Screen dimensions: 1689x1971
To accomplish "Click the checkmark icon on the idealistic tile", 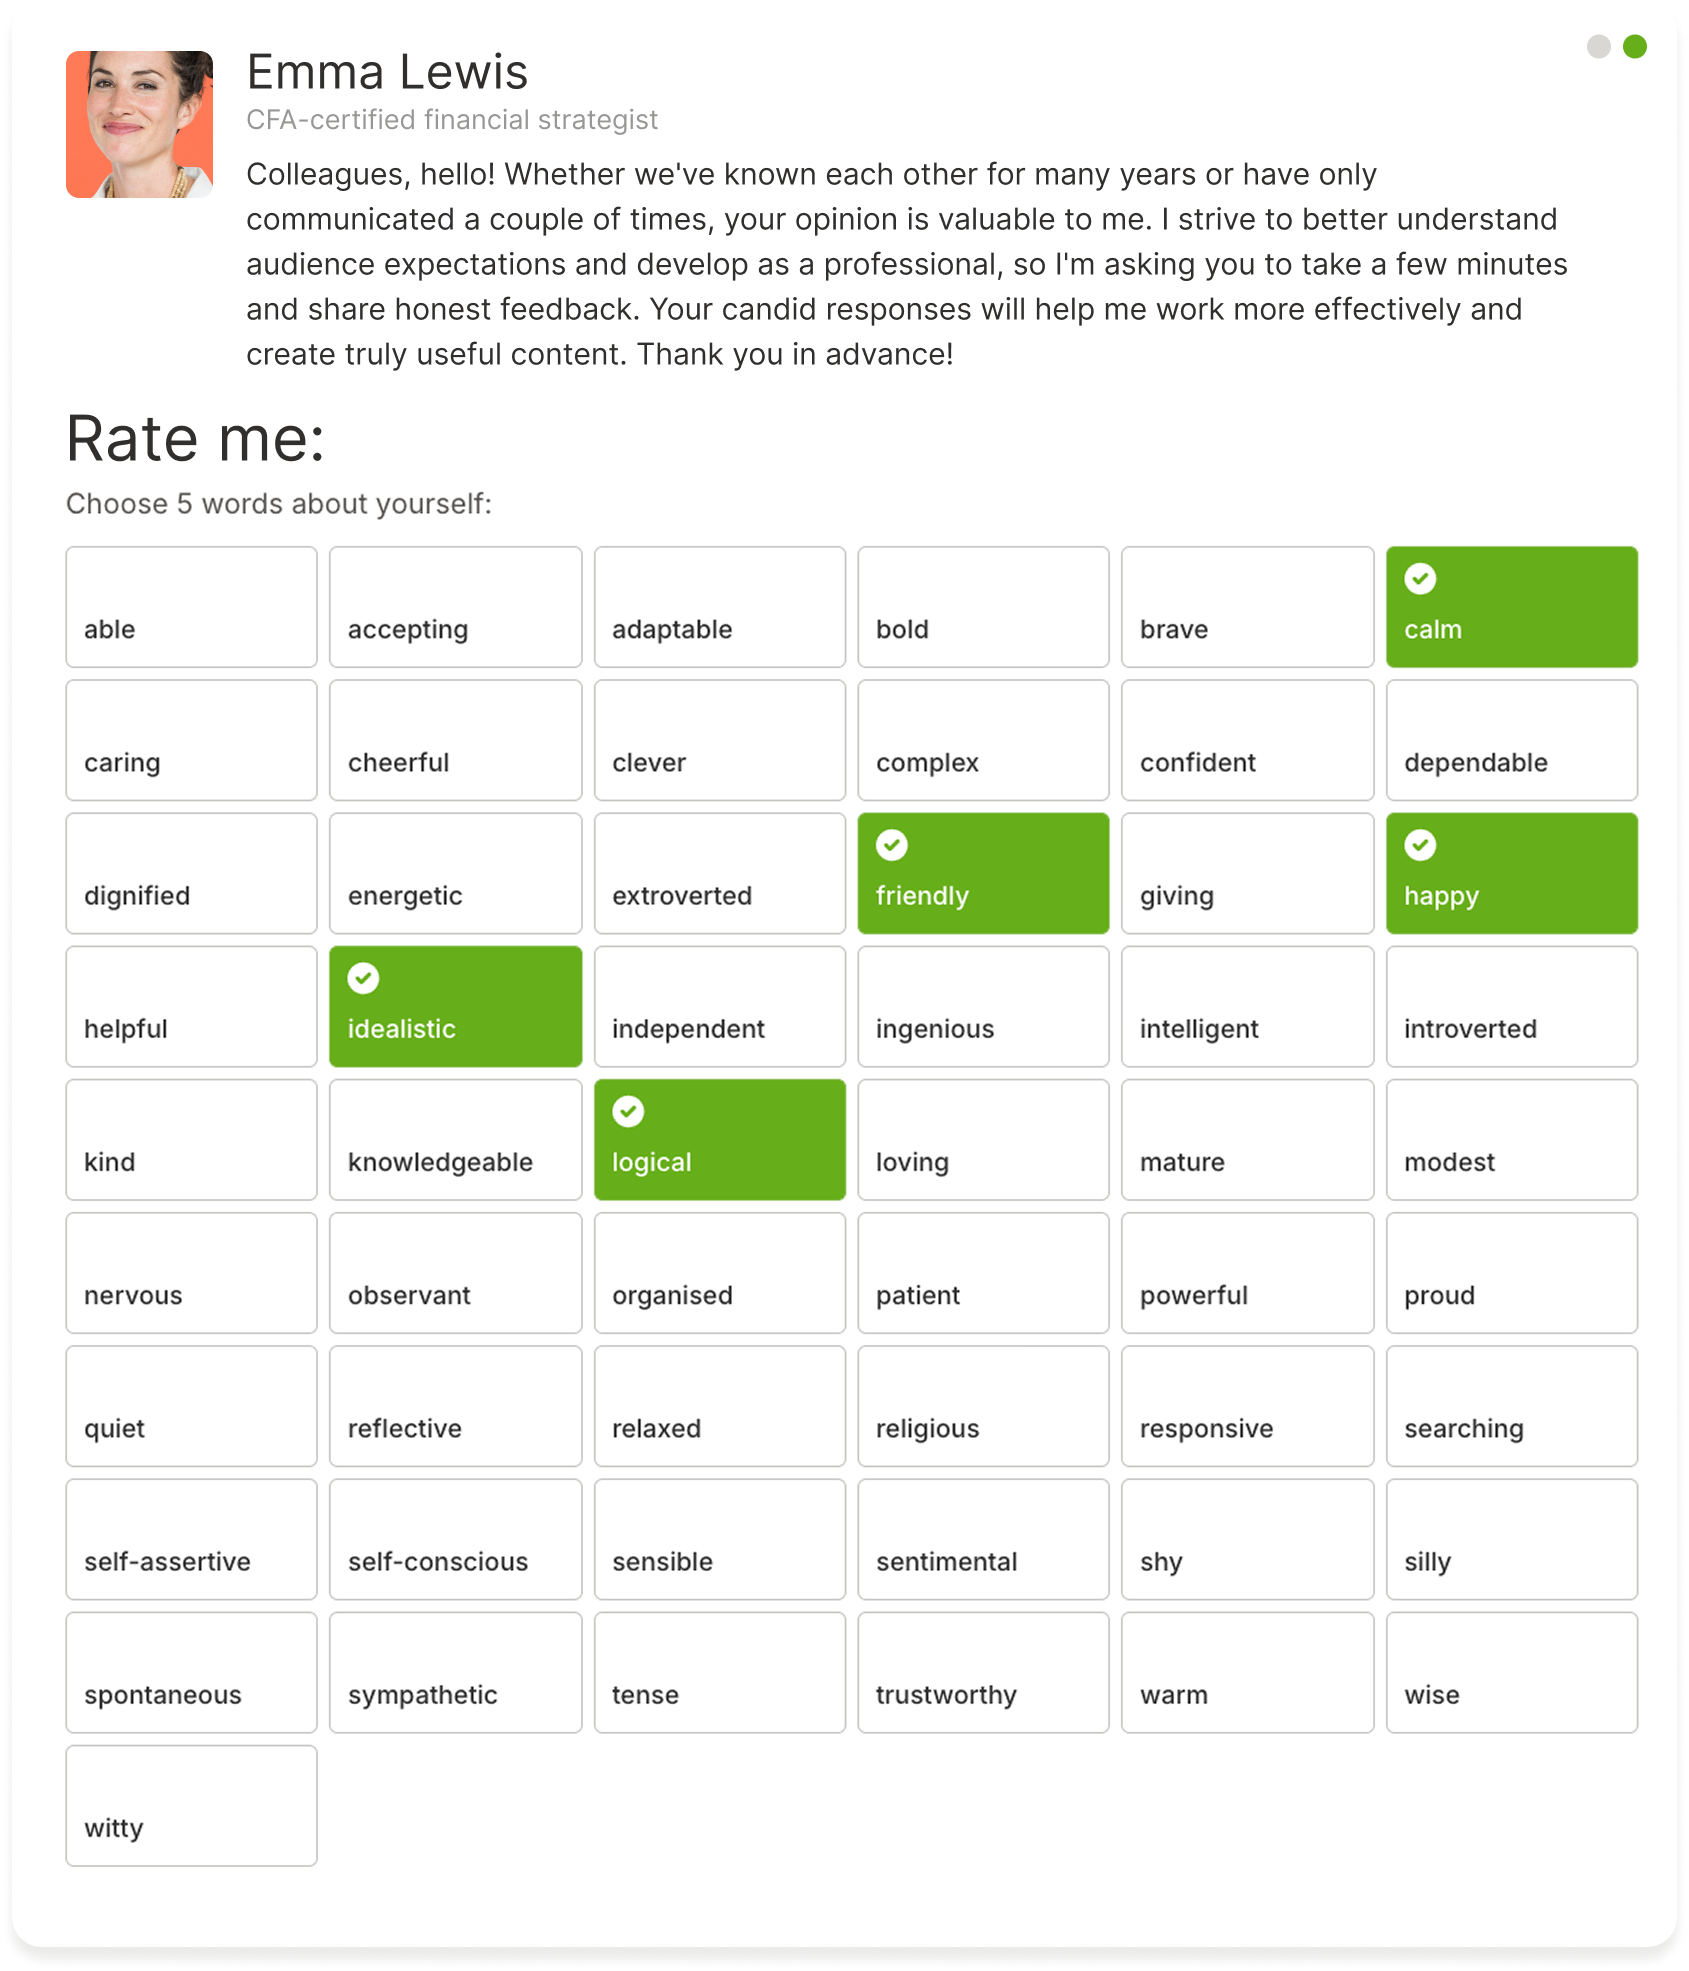I will coord(363,978).
